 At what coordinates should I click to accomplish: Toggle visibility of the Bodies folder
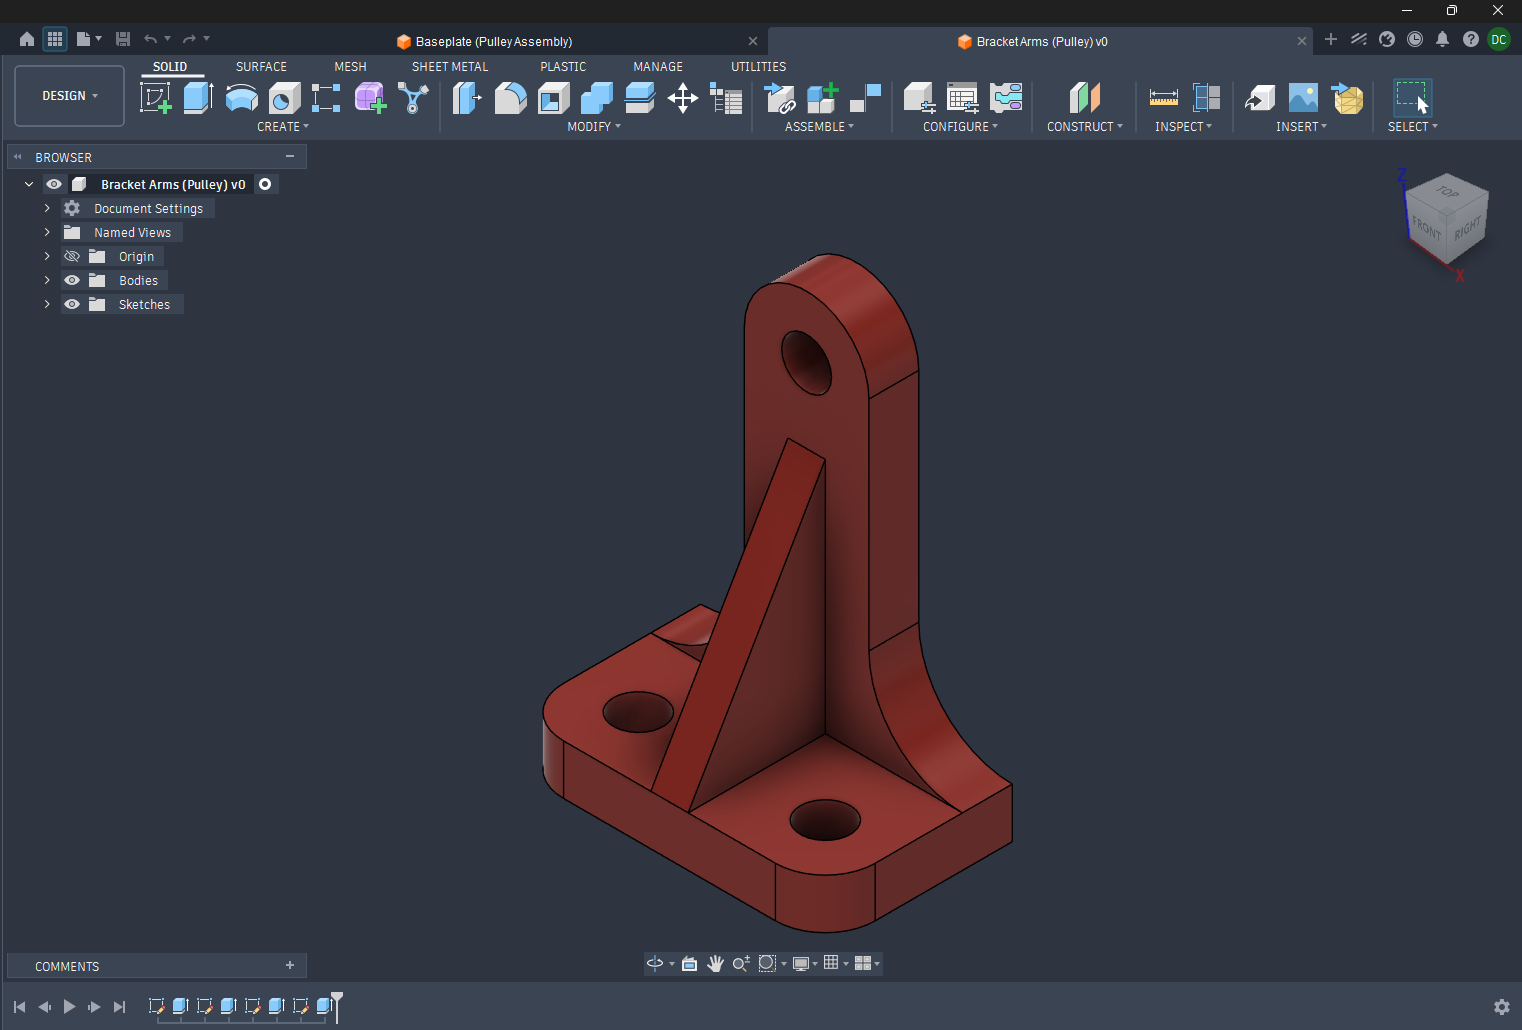(72, 280)
